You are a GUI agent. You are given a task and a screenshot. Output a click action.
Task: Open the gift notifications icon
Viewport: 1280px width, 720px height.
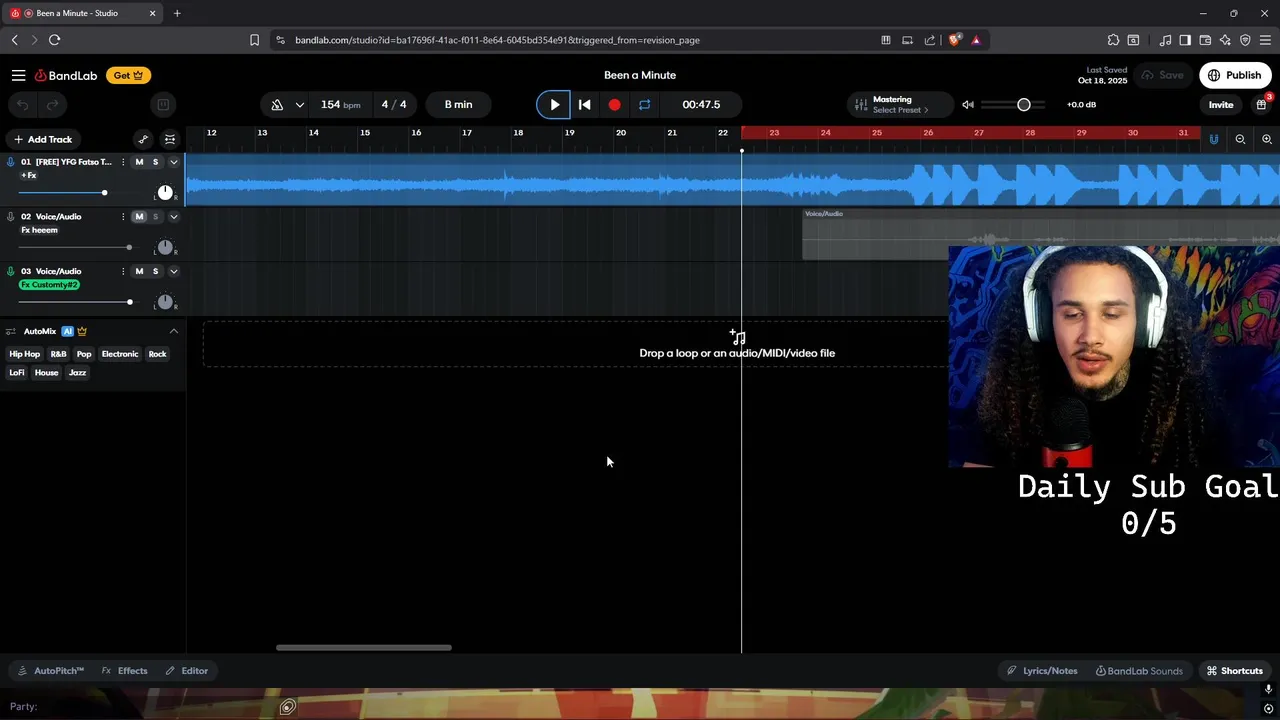pyautogui.click(x=1262, y=104)
